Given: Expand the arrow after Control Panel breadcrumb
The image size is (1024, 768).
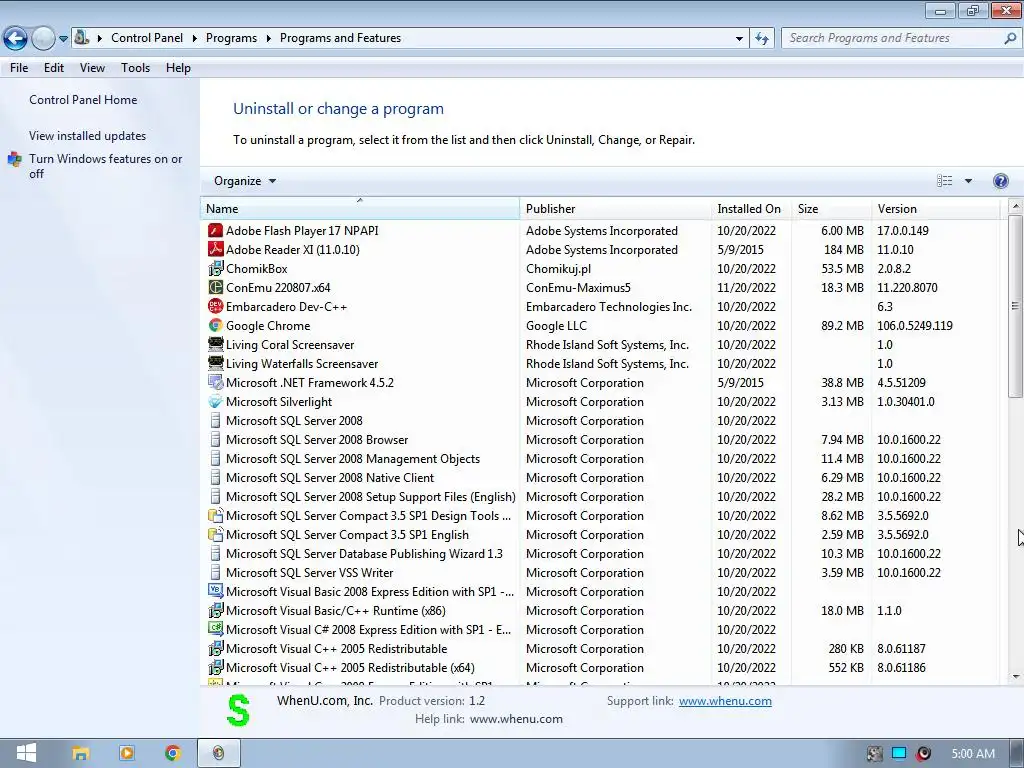Looking at the screenshot, I should click(x=195, y=39).
